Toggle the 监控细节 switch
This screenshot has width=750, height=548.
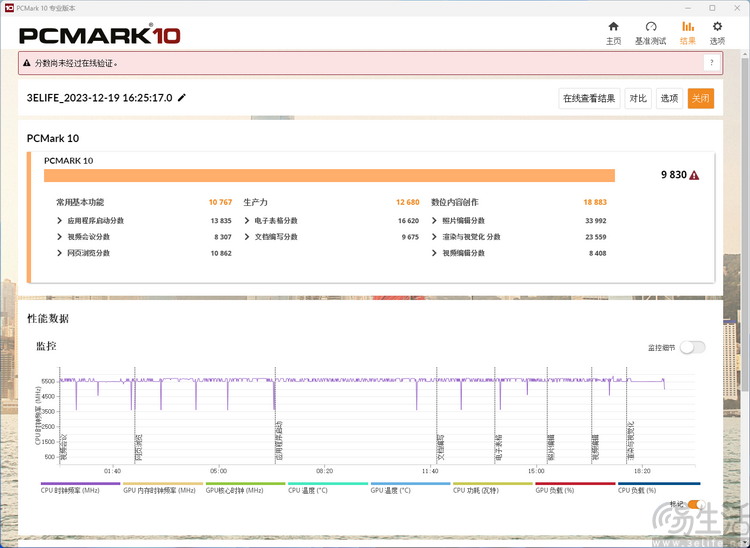tap(692, 348)
